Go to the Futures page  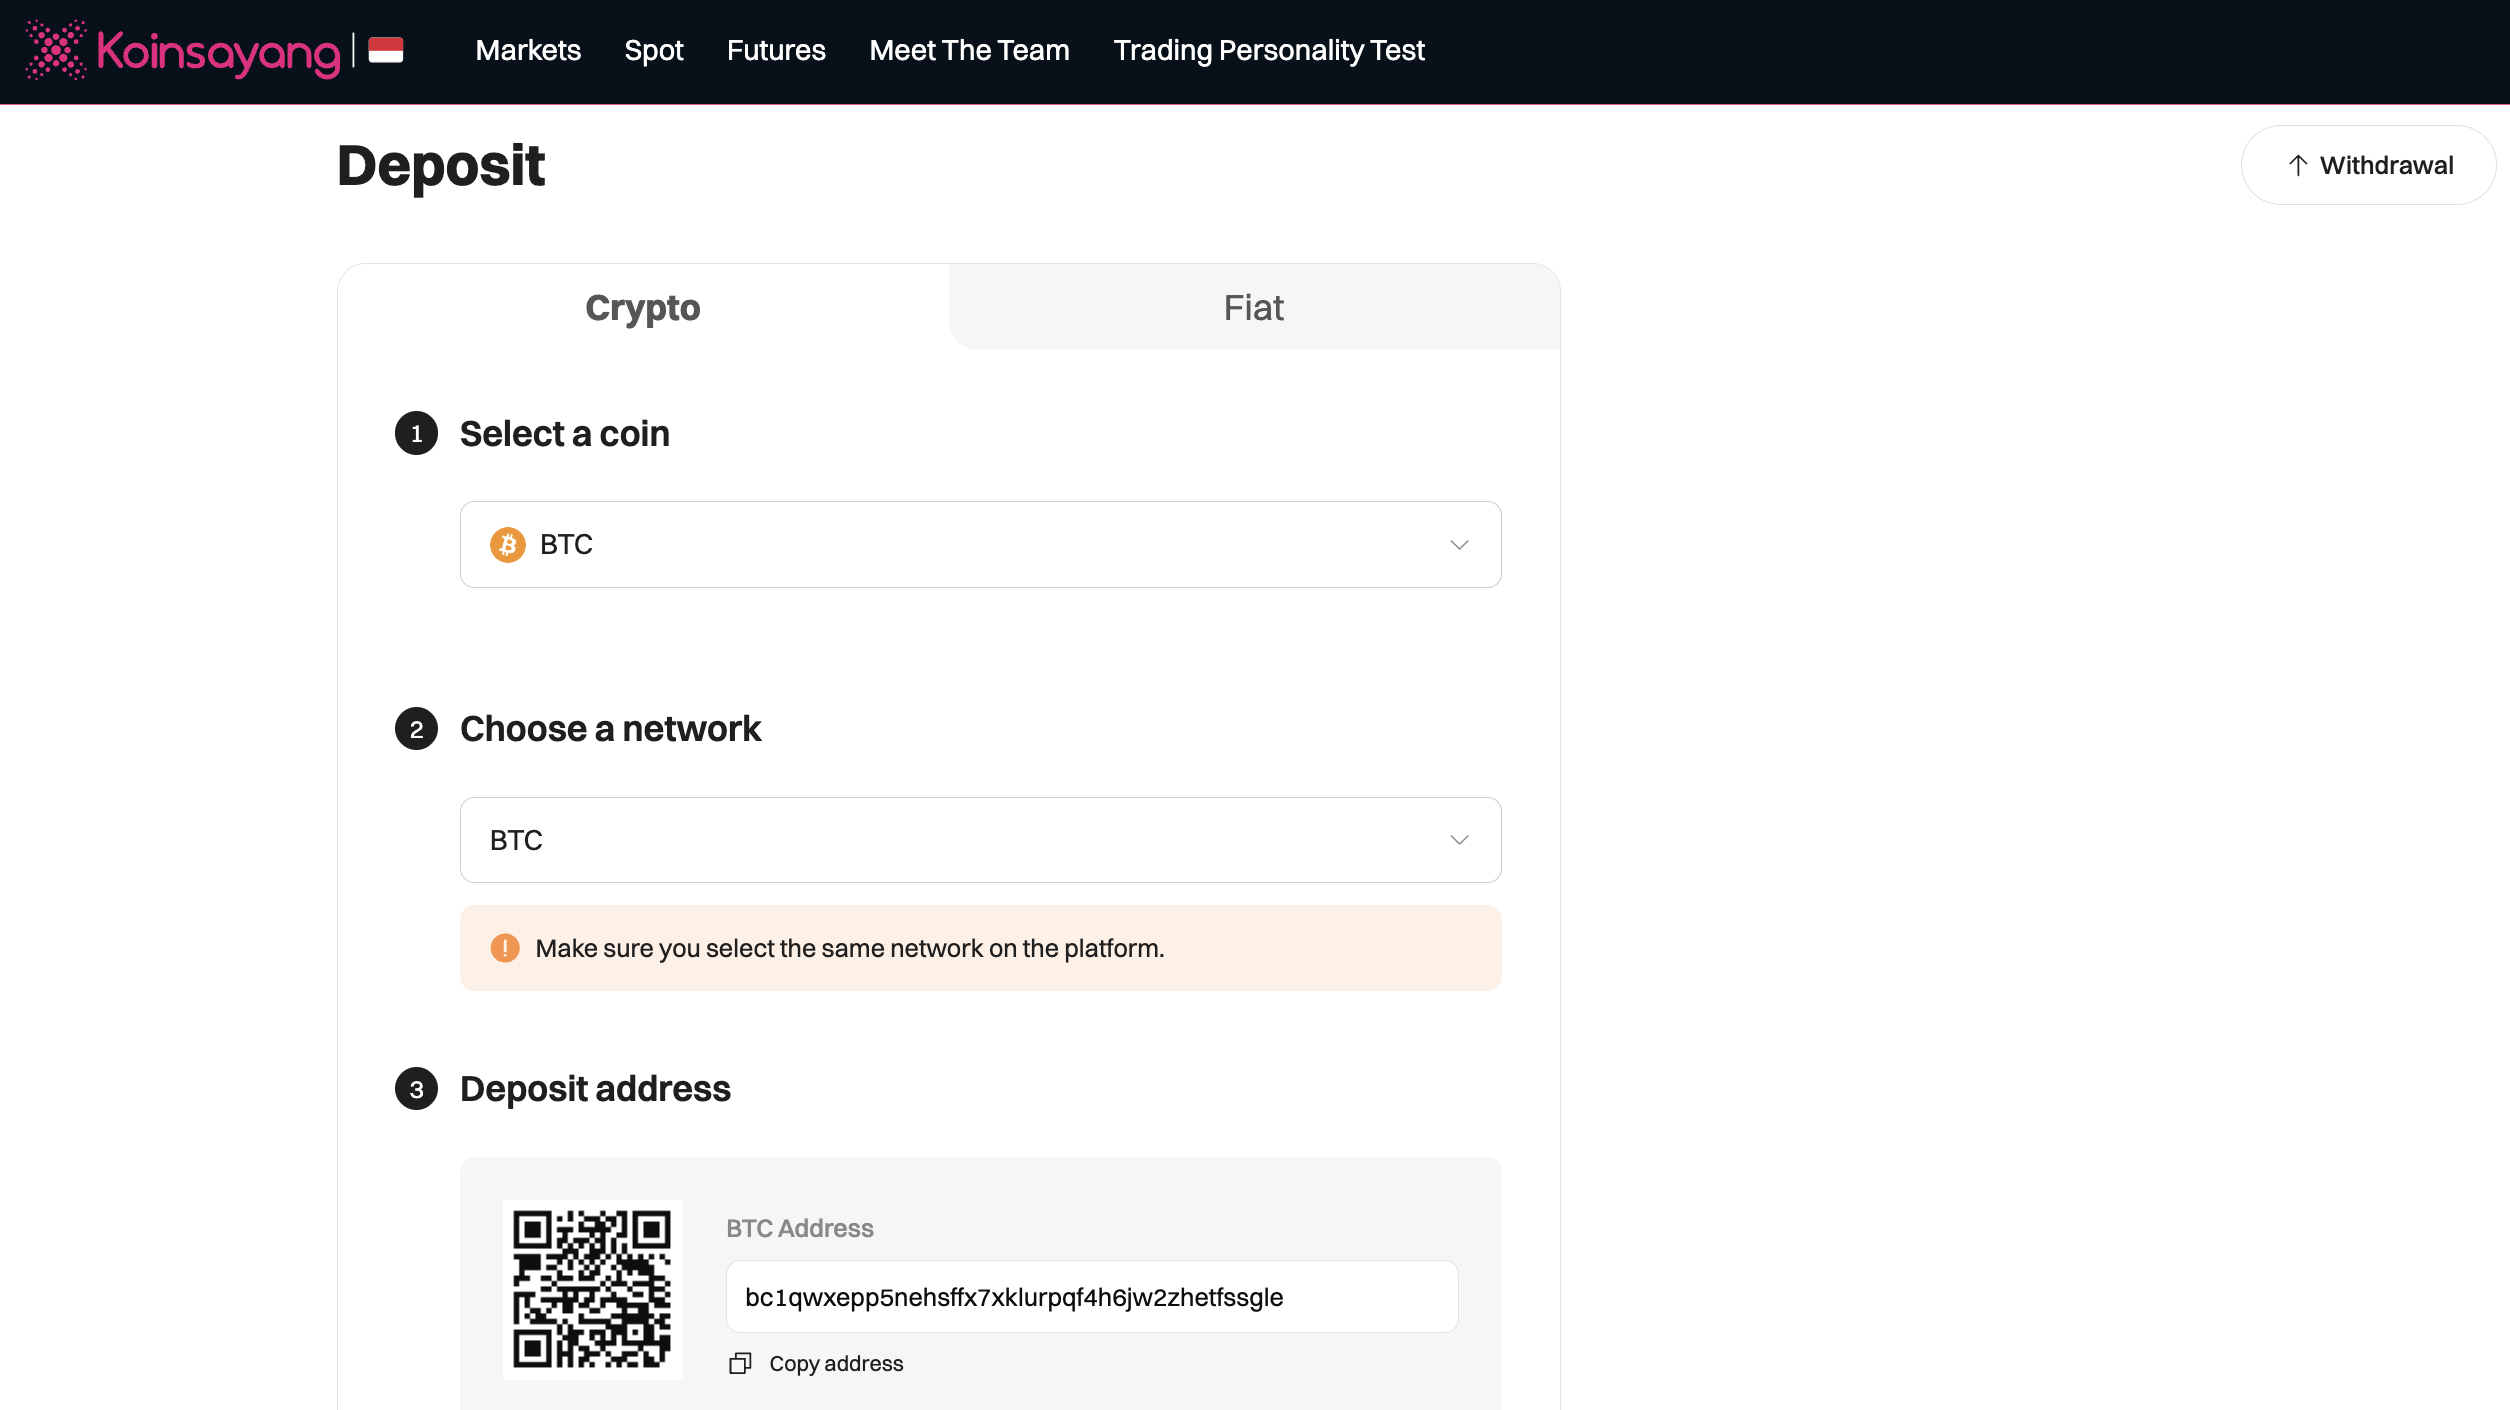(x=776, y=50)
